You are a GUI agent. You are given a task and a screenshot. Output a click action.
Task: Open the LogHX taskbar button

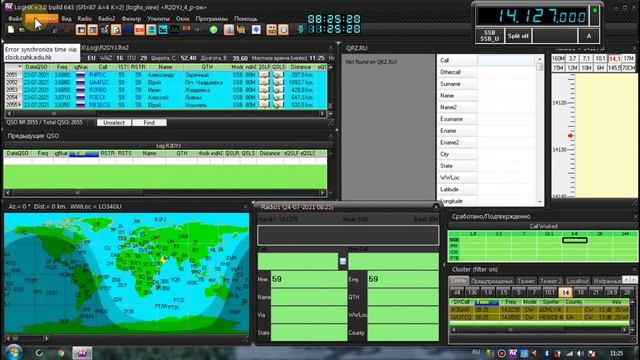tap(82, 353)
